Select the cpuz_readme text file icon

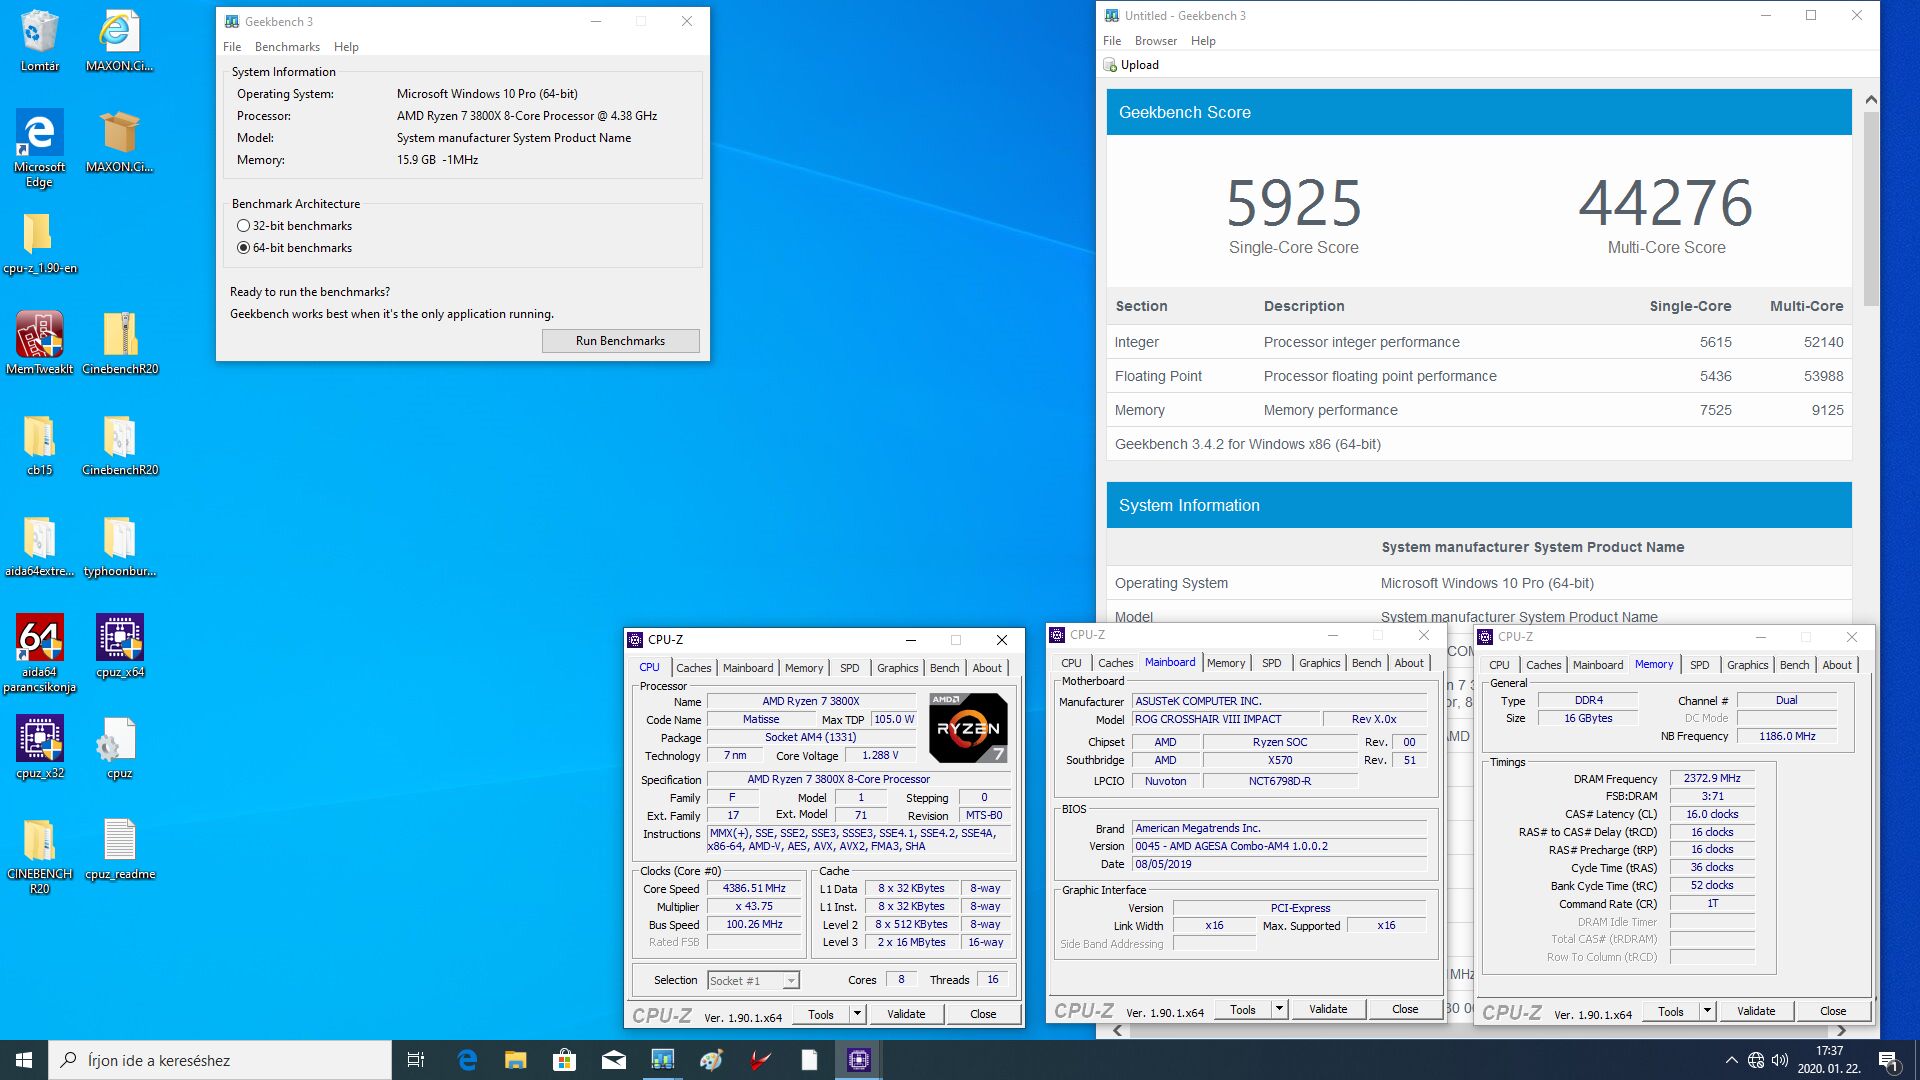click(x=120, y=848)
